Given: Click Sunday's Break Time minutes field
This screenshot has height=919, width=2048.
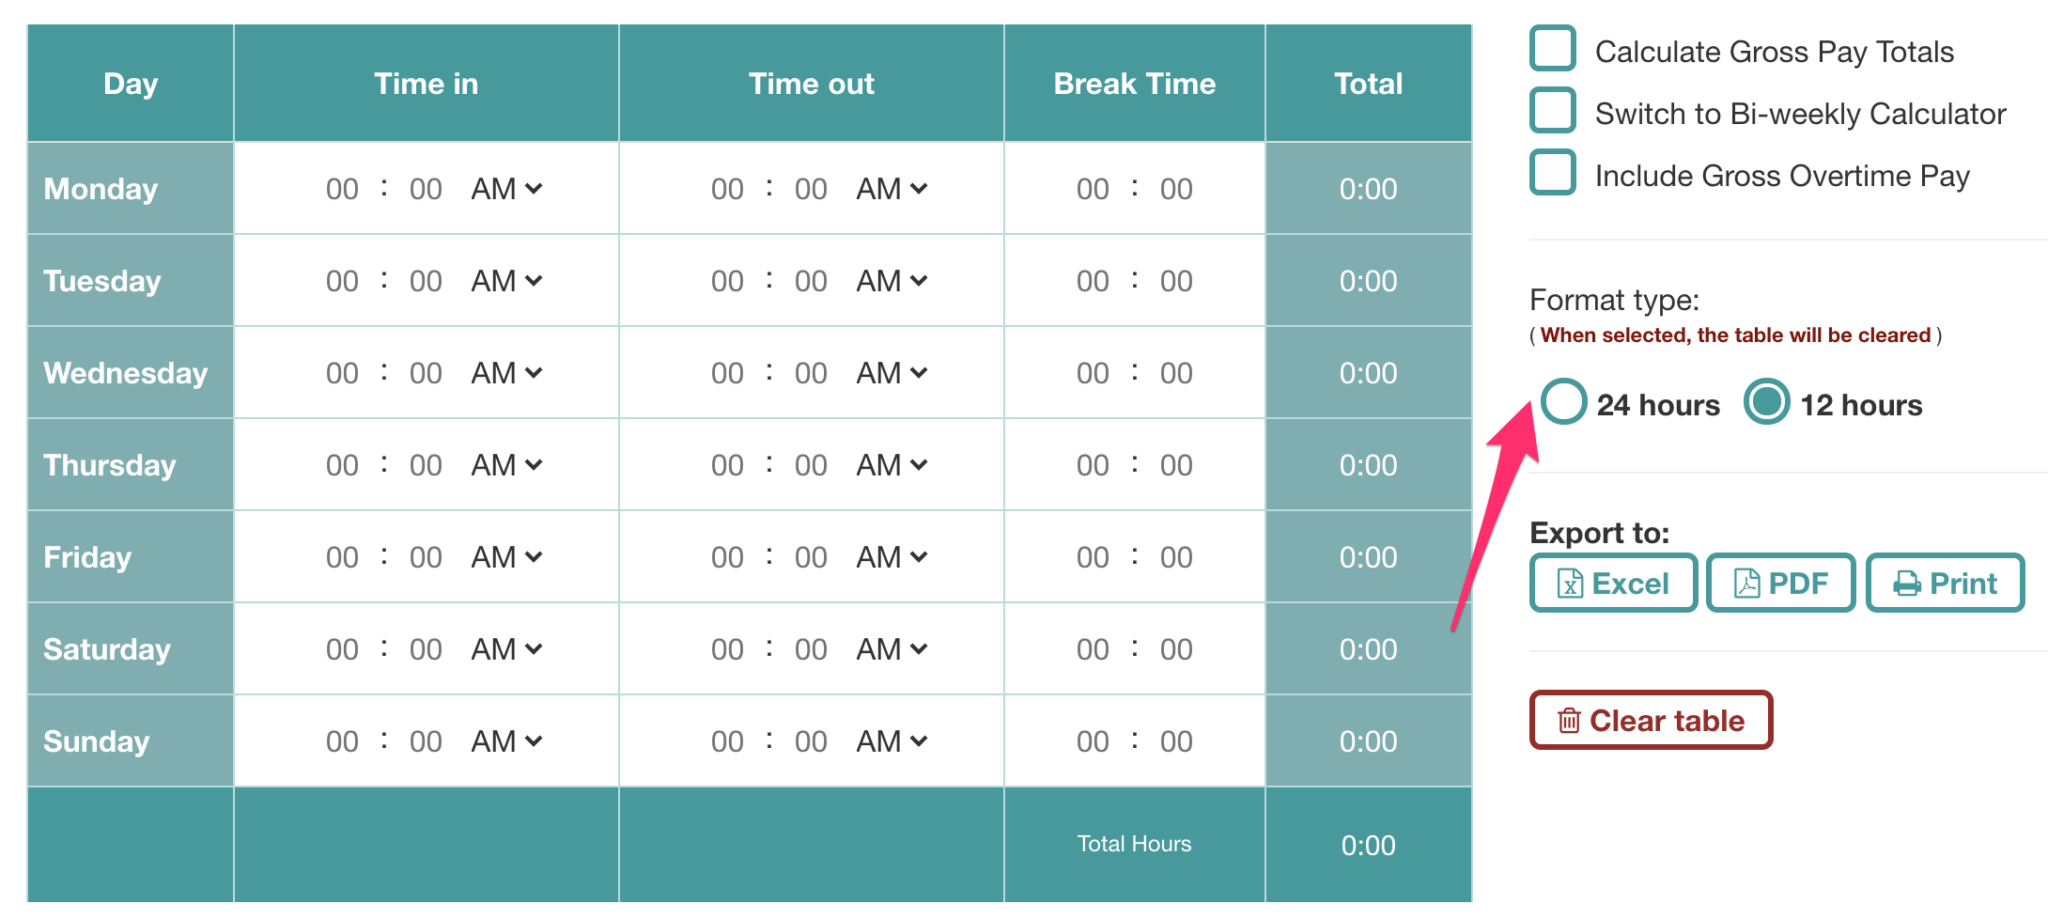Looking at the screenshot, I should pyautogui.click(x=1175, y=740).
